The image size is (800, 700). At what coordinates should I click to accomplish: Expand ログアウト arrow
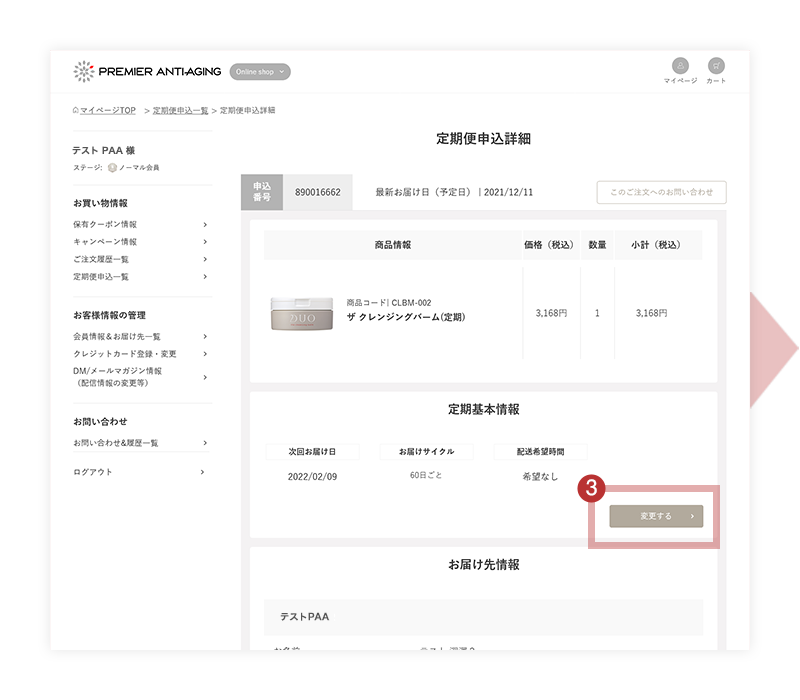click(x=202, y=471)
